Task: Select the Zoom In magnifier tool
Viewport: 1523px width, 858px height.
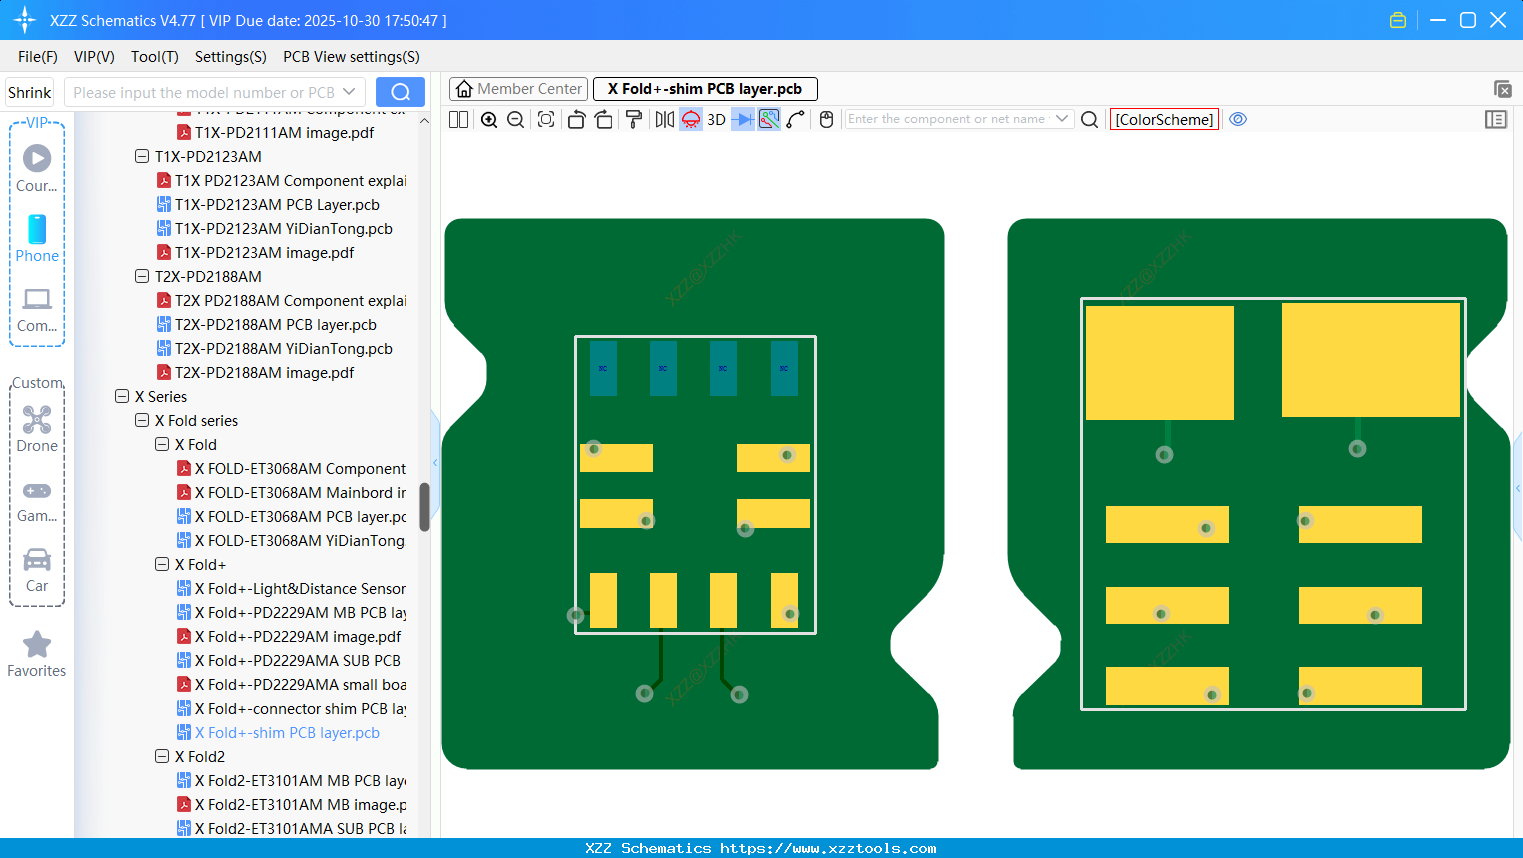Action: (x=489, y=119)
